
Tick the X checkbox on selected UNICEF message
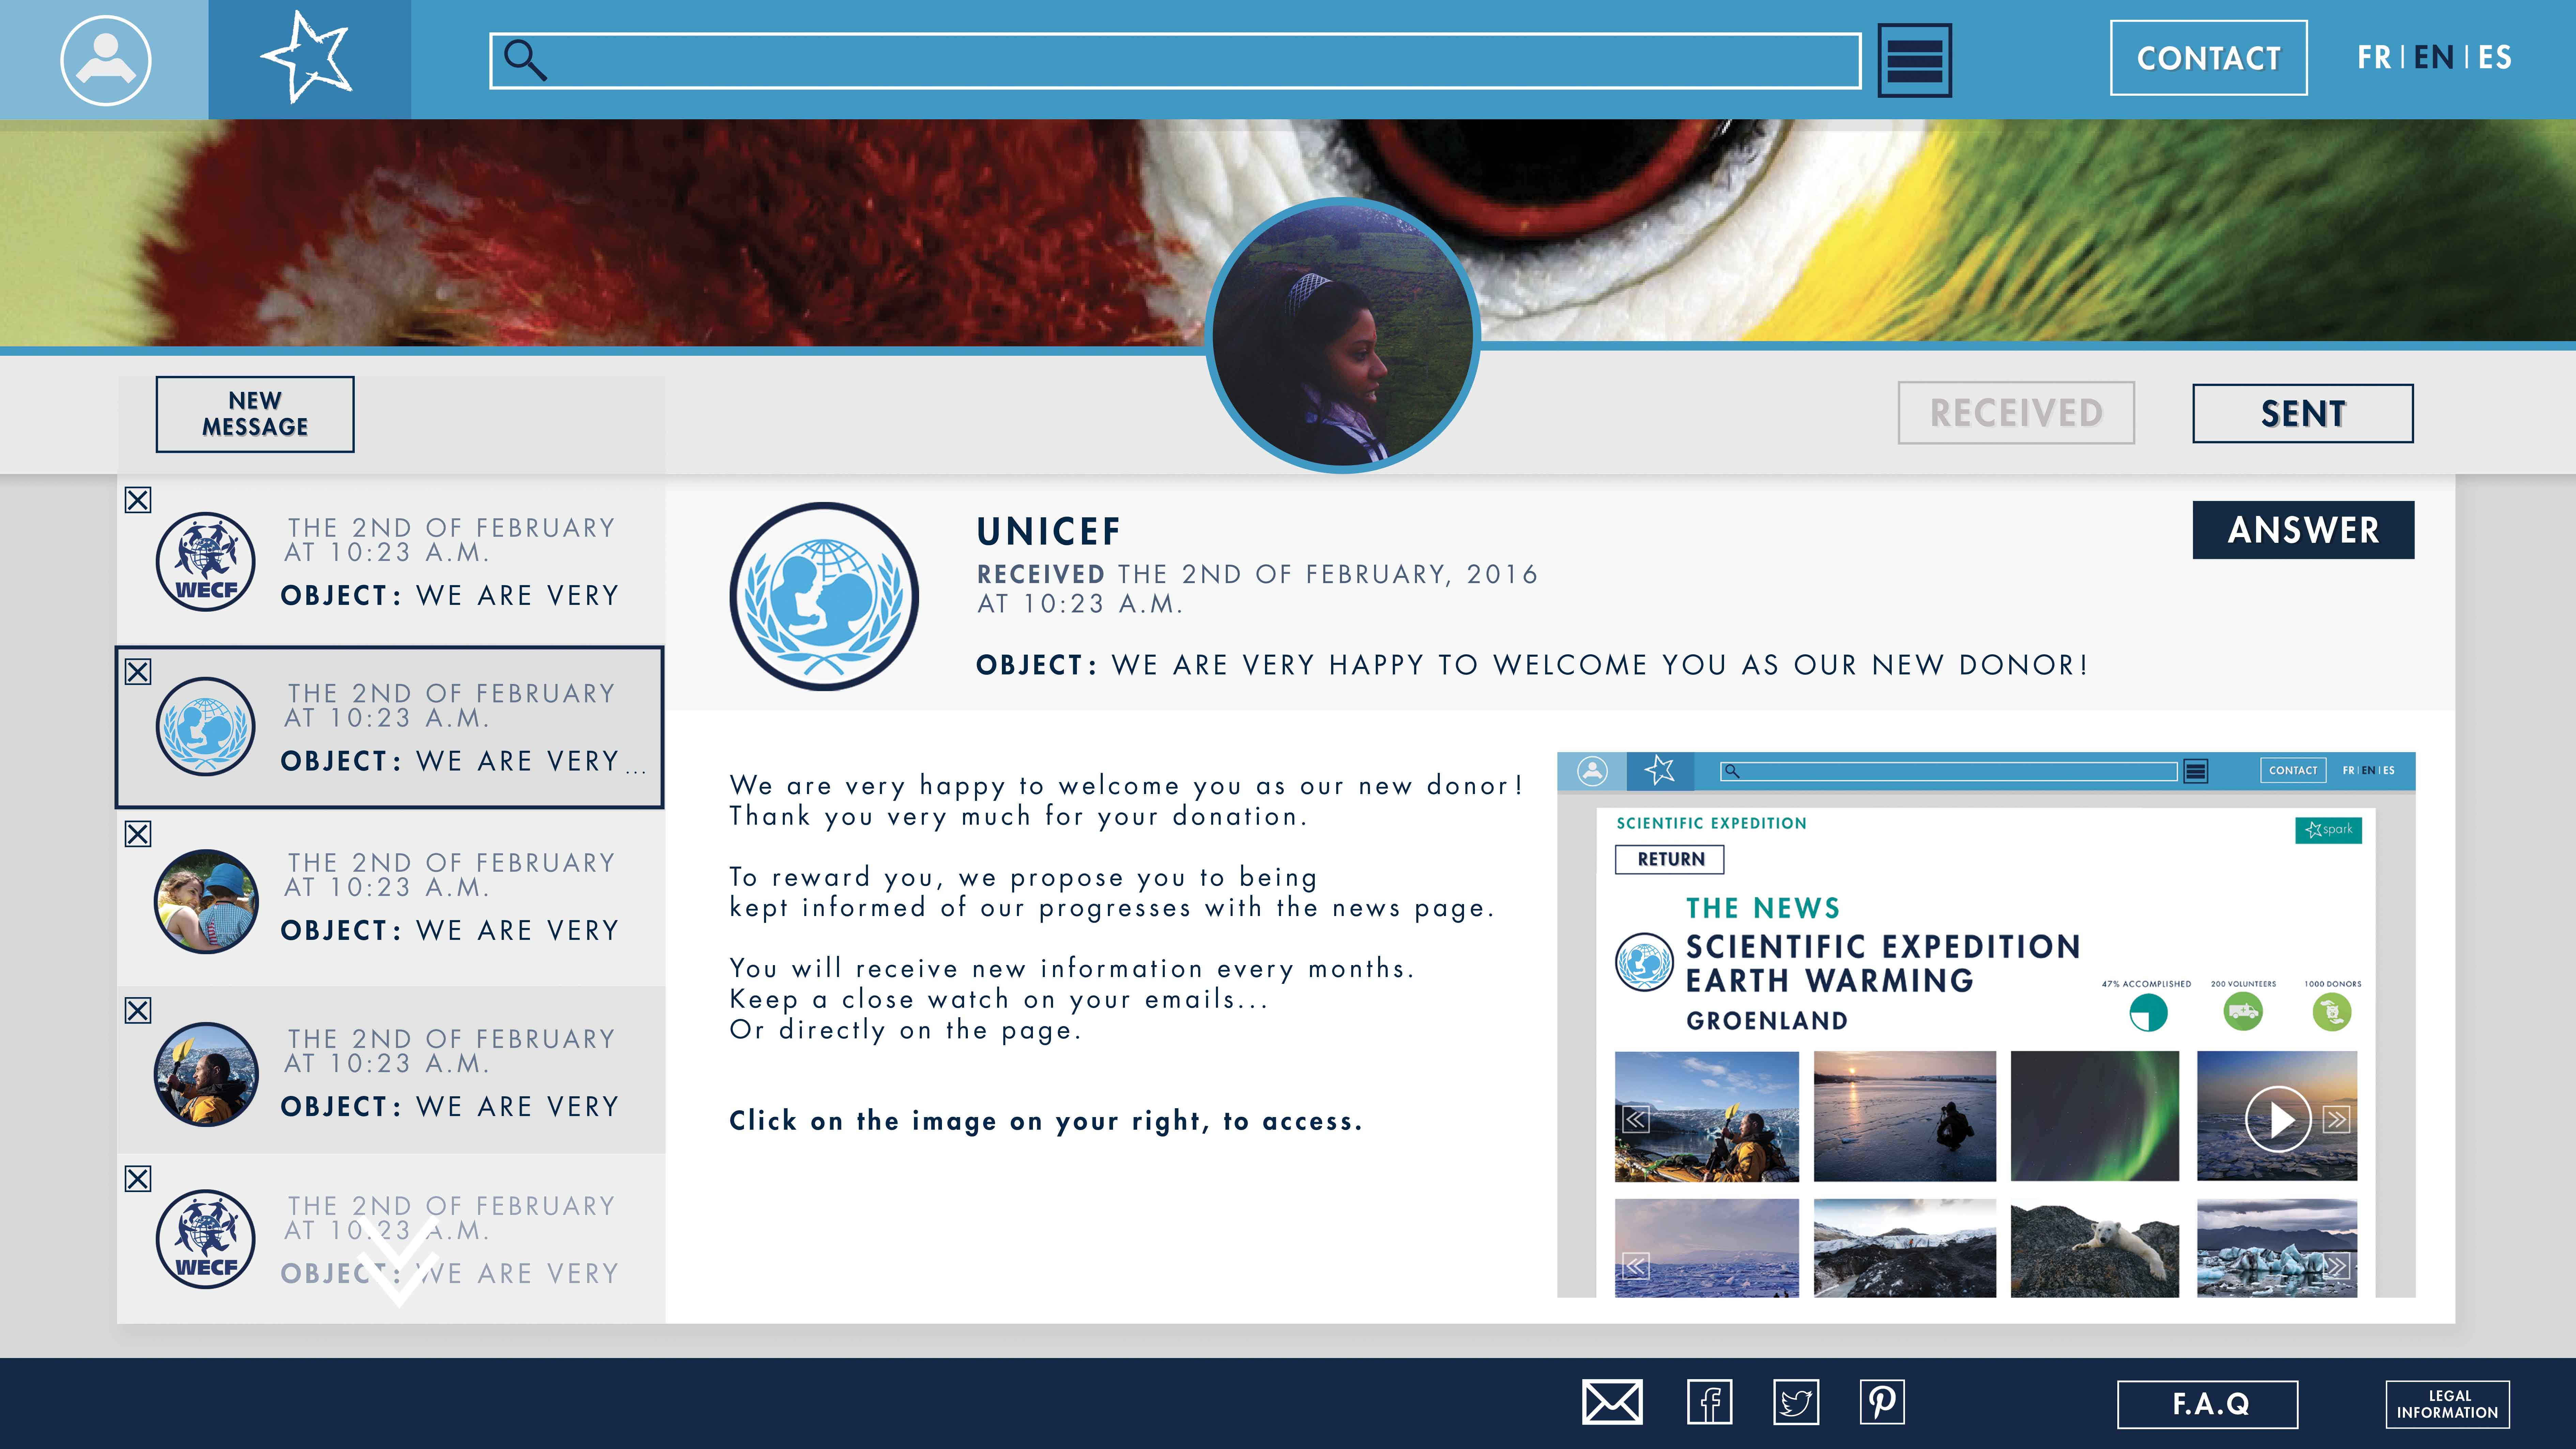tap(138, 672)
